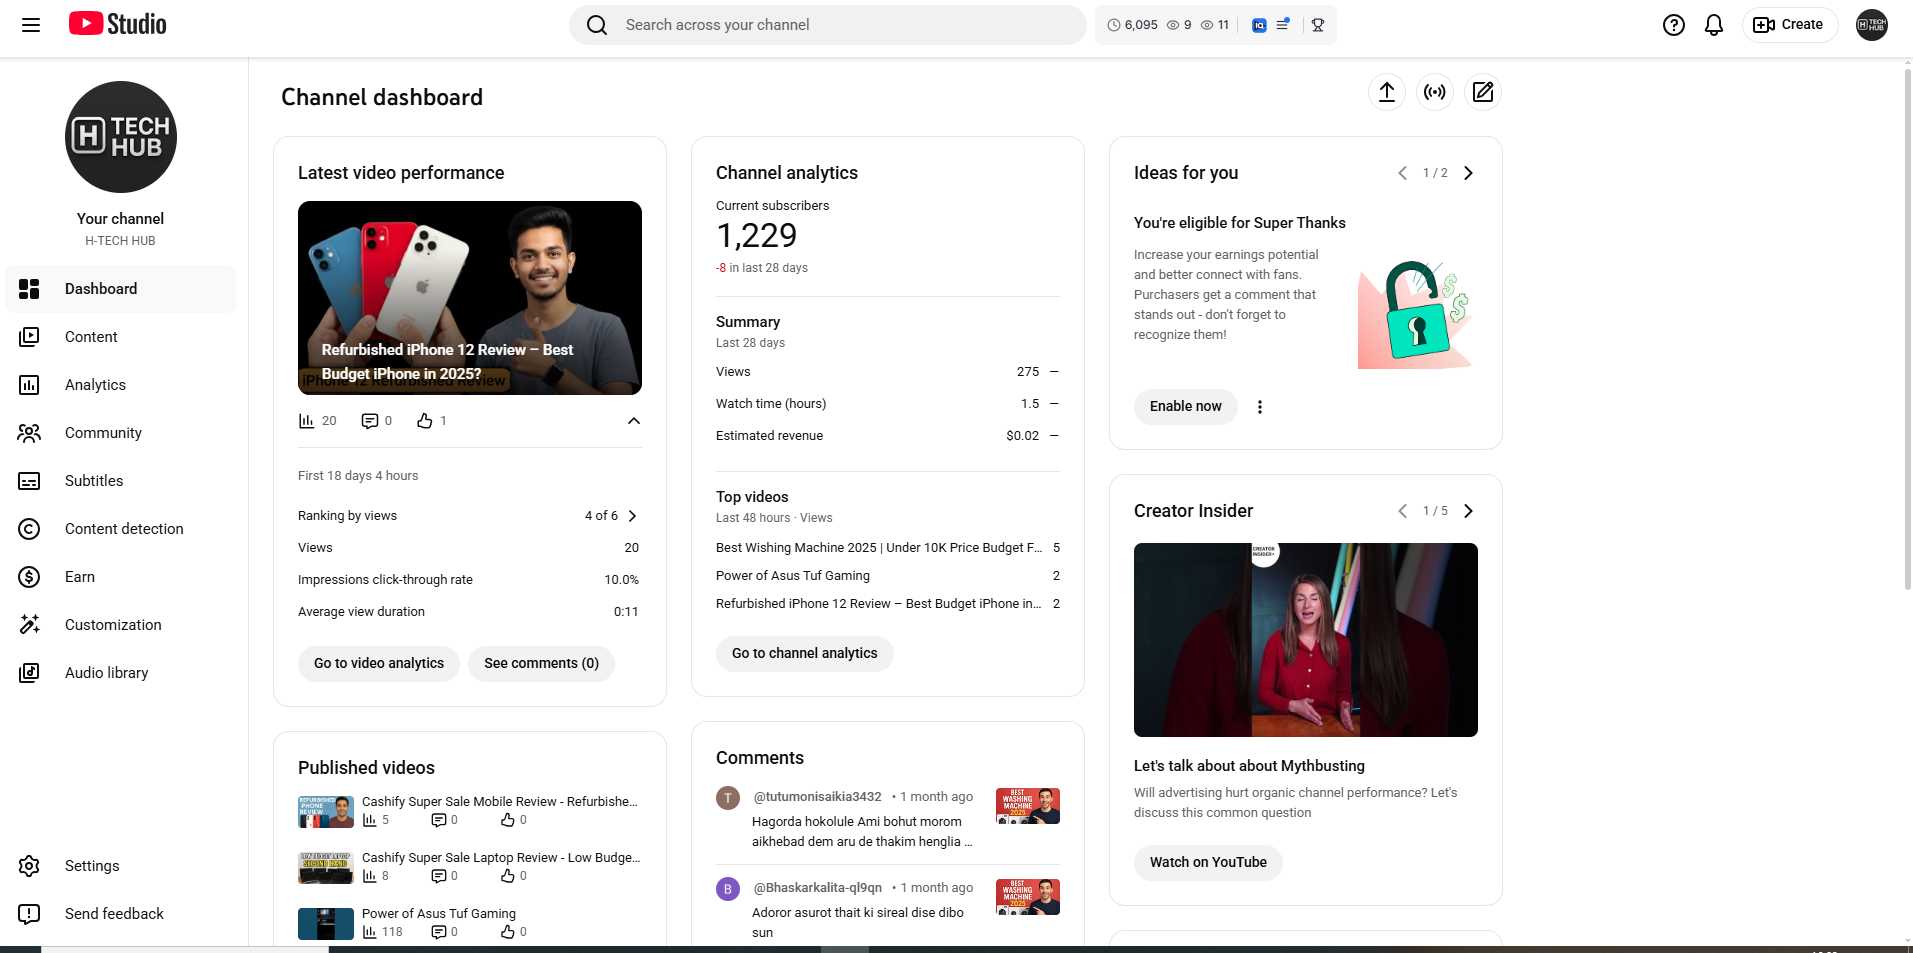Click the Create button
The height and width of the screenshot is (953, 1913).
coord(1789,25)
